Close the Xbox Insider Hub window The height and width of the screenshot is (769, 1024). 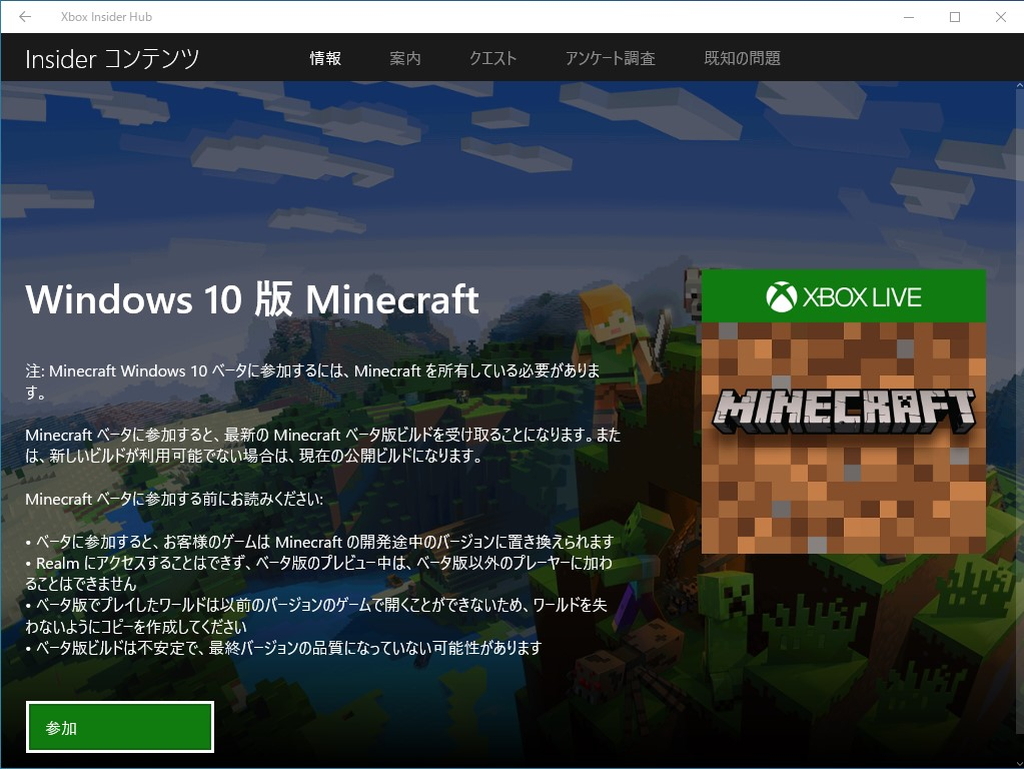point(1000,17)
